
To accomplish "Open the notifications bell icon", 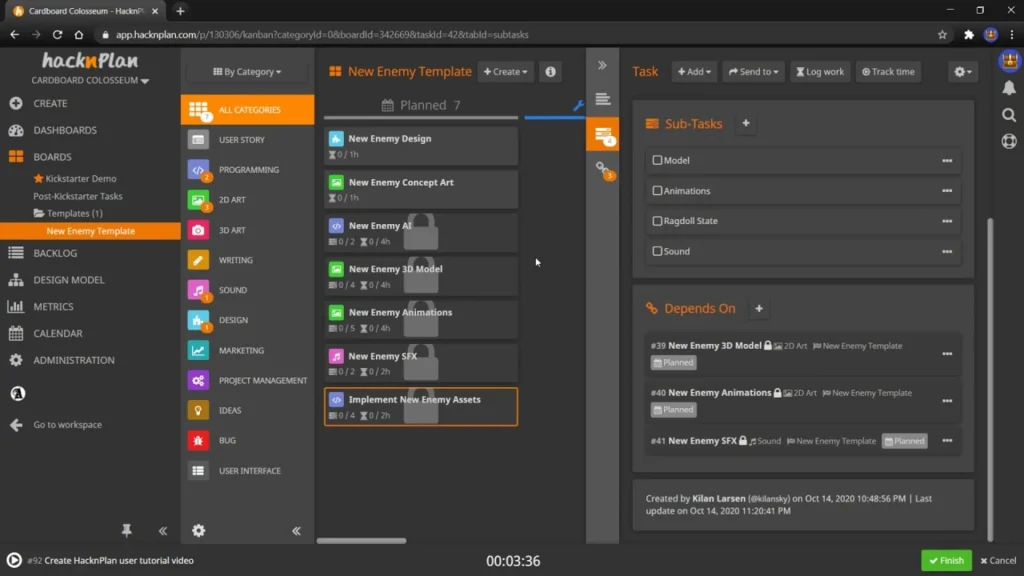I will coord(1008,88).
